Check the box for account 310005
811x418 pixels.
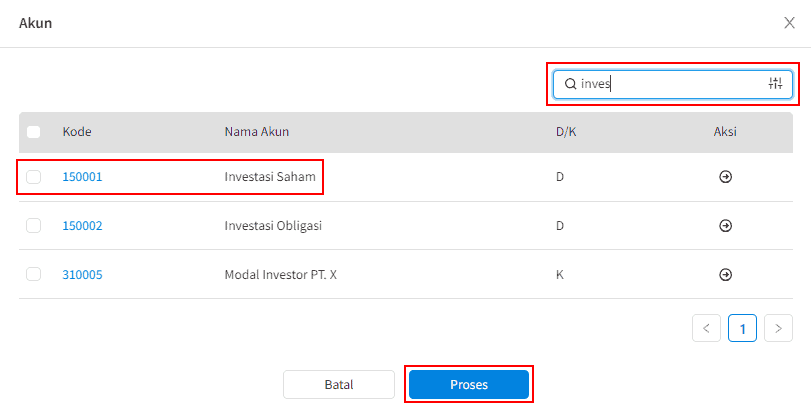click(34, 274)
